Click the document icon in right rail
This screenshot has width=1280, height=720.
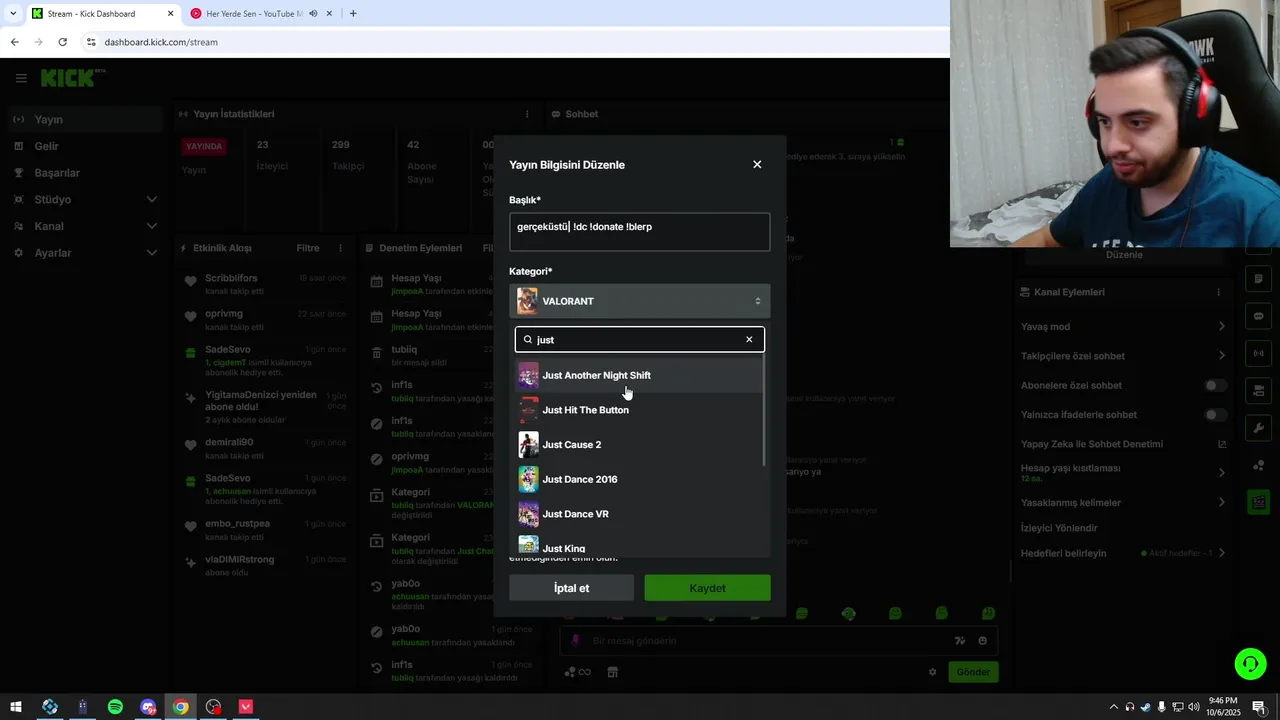1258,279
